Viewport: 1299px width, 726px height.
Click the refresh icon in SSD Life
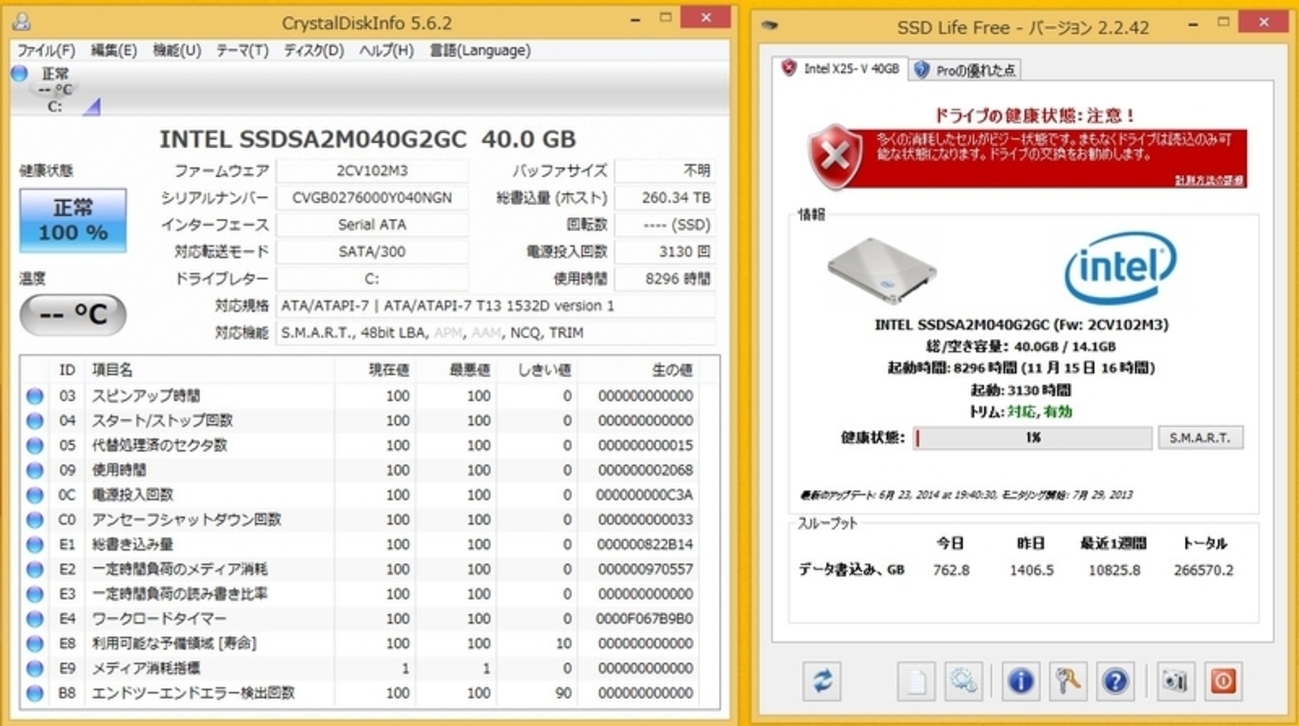tap(822, 682)
